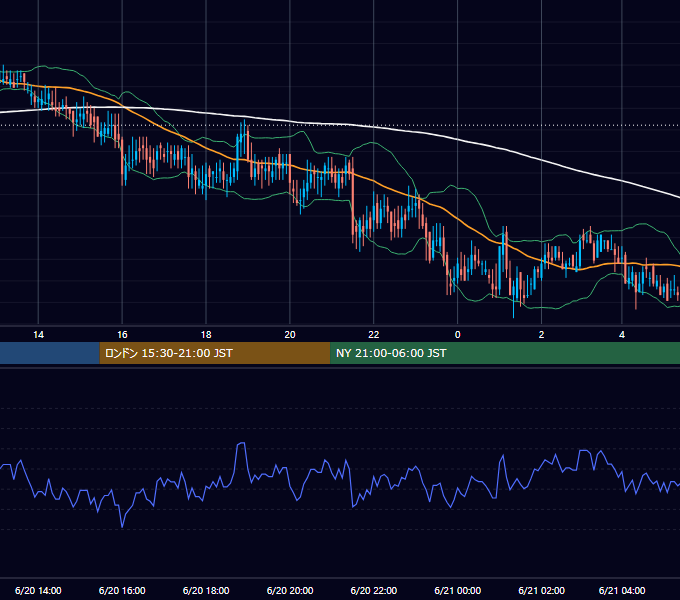
Task: Click the 6/20 18:00 date label
Action: (x=206, y=590)
